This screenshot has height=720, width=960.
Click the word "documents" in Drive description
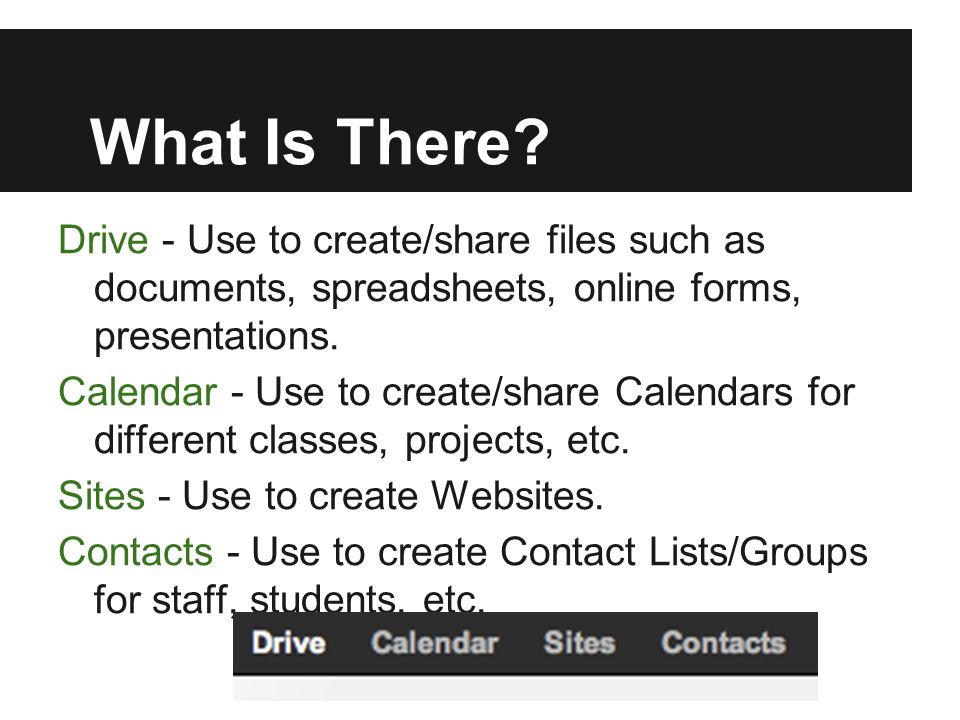(190, 288)
